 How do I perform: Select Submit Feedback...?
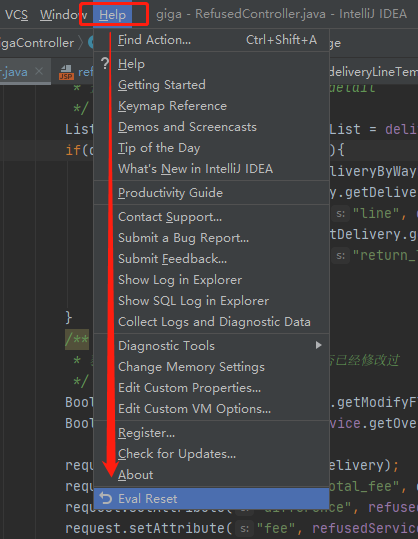click(x=212, y=259)
